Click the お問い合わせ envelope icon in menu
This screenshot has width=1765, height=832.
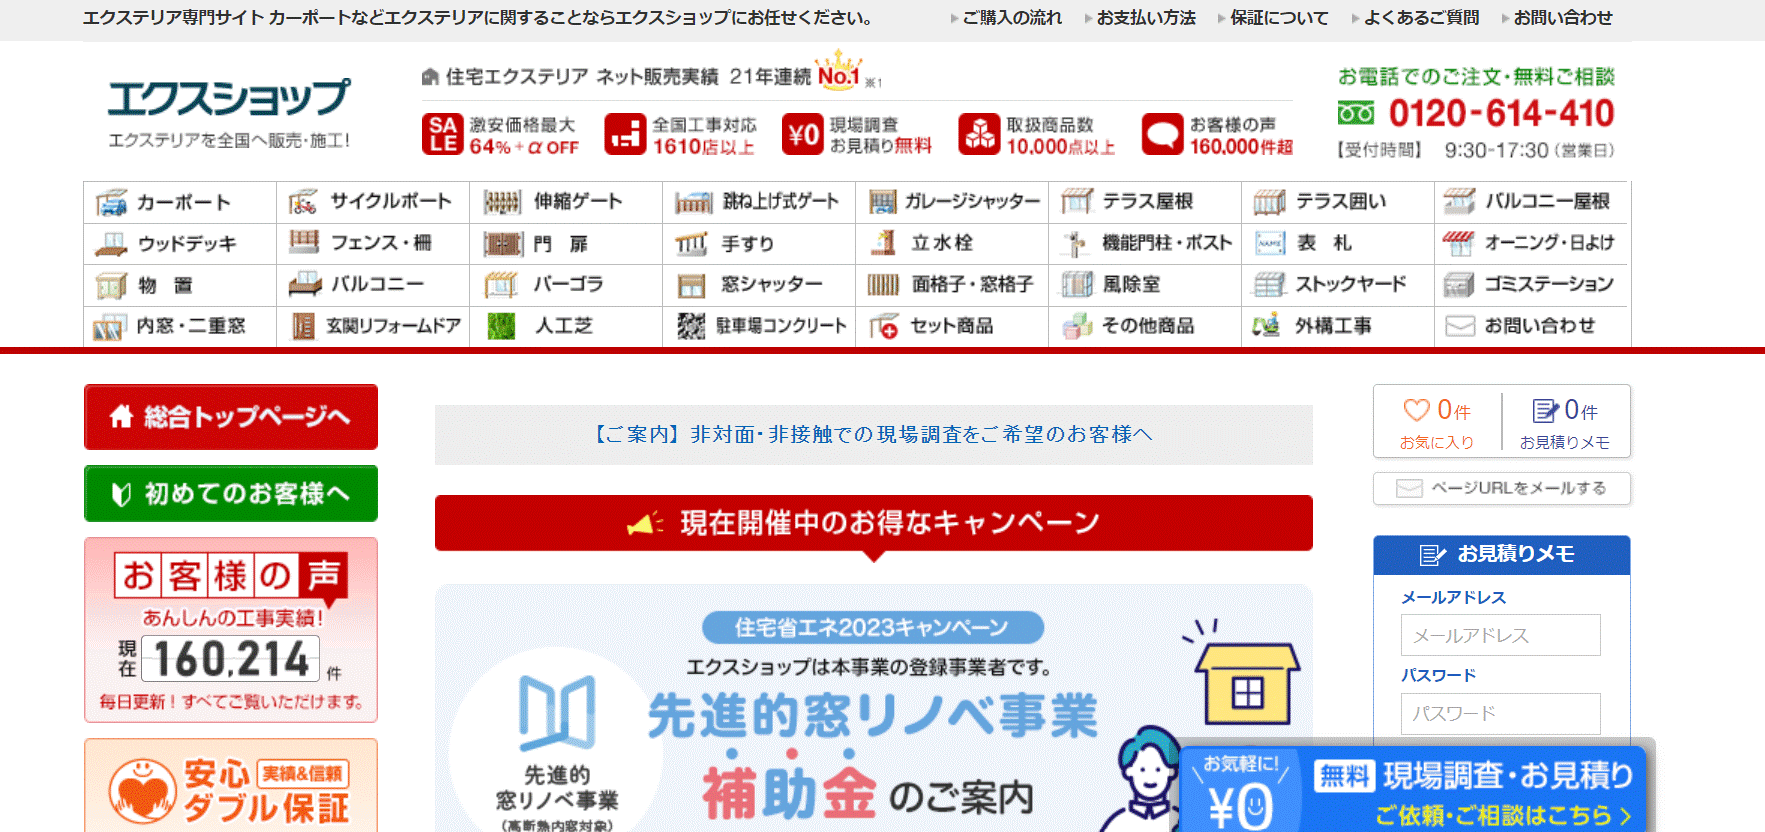click(1460, 326)
